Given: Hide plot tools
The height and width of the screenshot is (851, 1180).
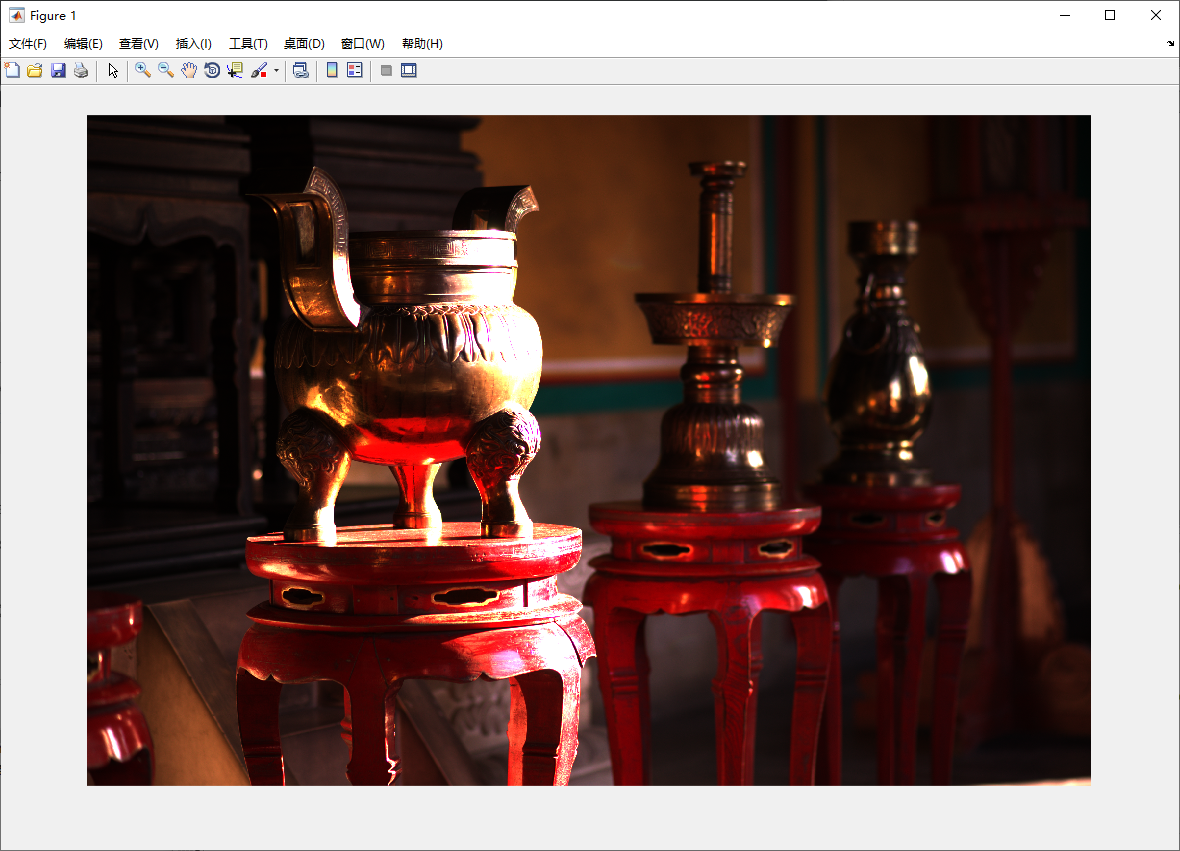Looking at the screenshot, I should (x=386, y=71).
